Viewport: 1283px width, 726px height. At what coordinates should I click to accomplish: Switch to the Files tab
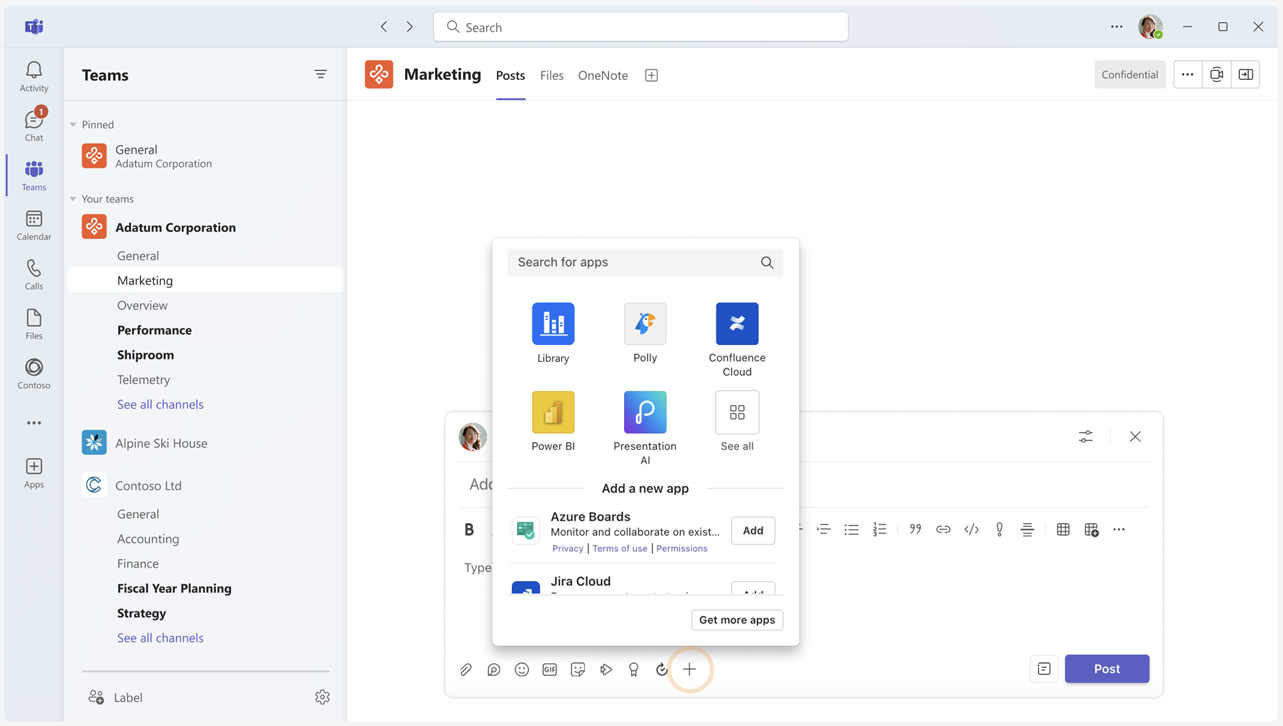(x=551, y=75)
